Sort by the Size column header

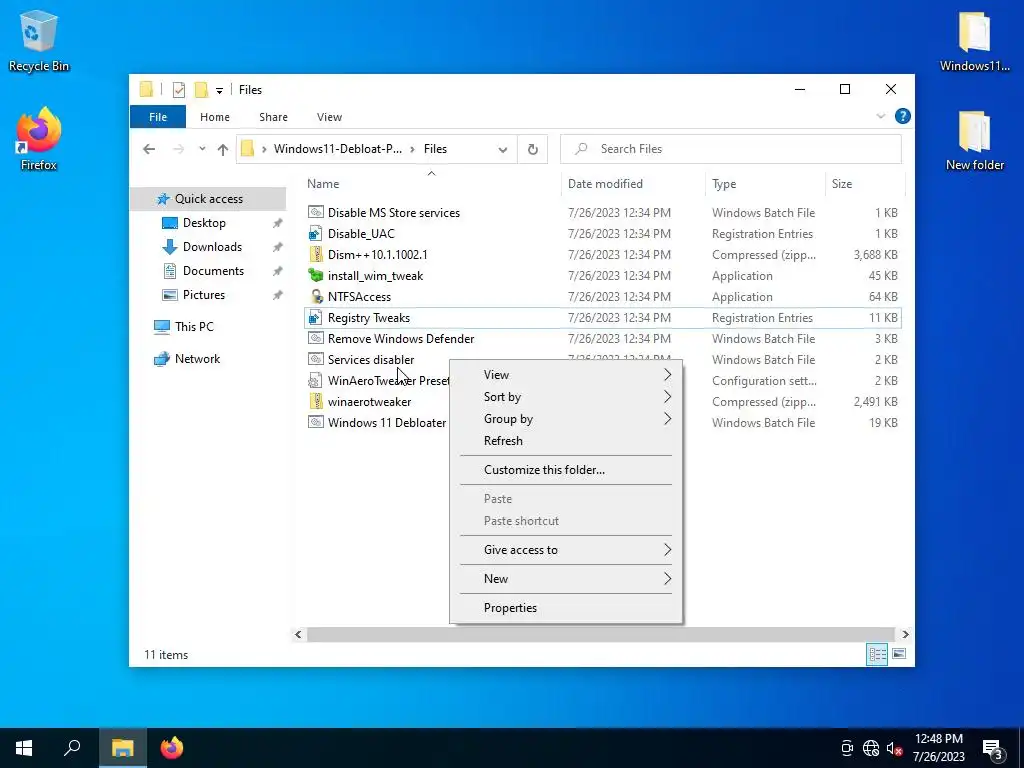tap(865, 184)
